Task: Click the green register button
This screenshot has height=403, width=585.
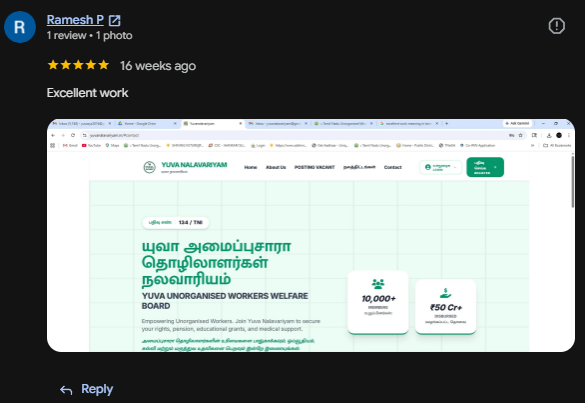Action: [x=485, y=167]
